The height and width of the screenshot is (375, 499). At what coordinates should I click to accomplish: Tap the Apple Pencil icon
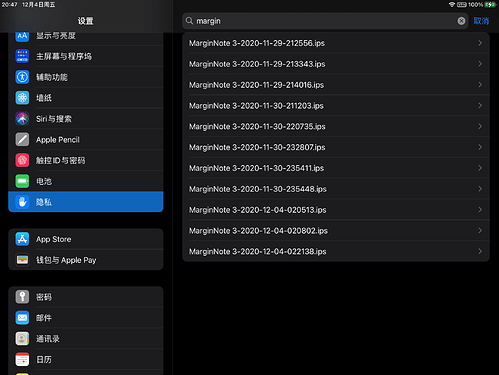(22, 140)
